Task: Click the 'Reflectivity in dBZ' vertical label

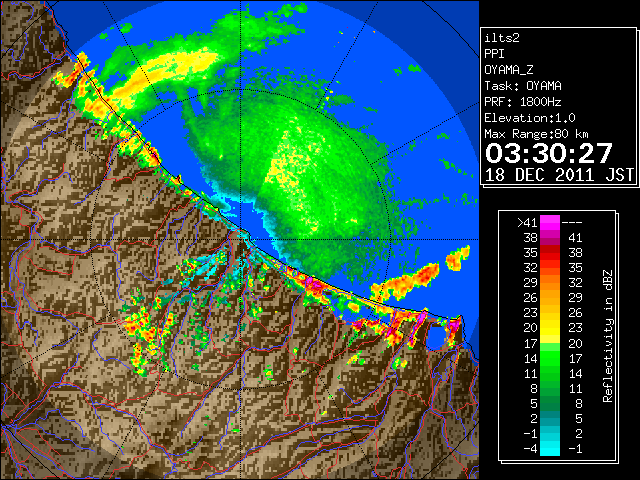Action: [608, 336]
